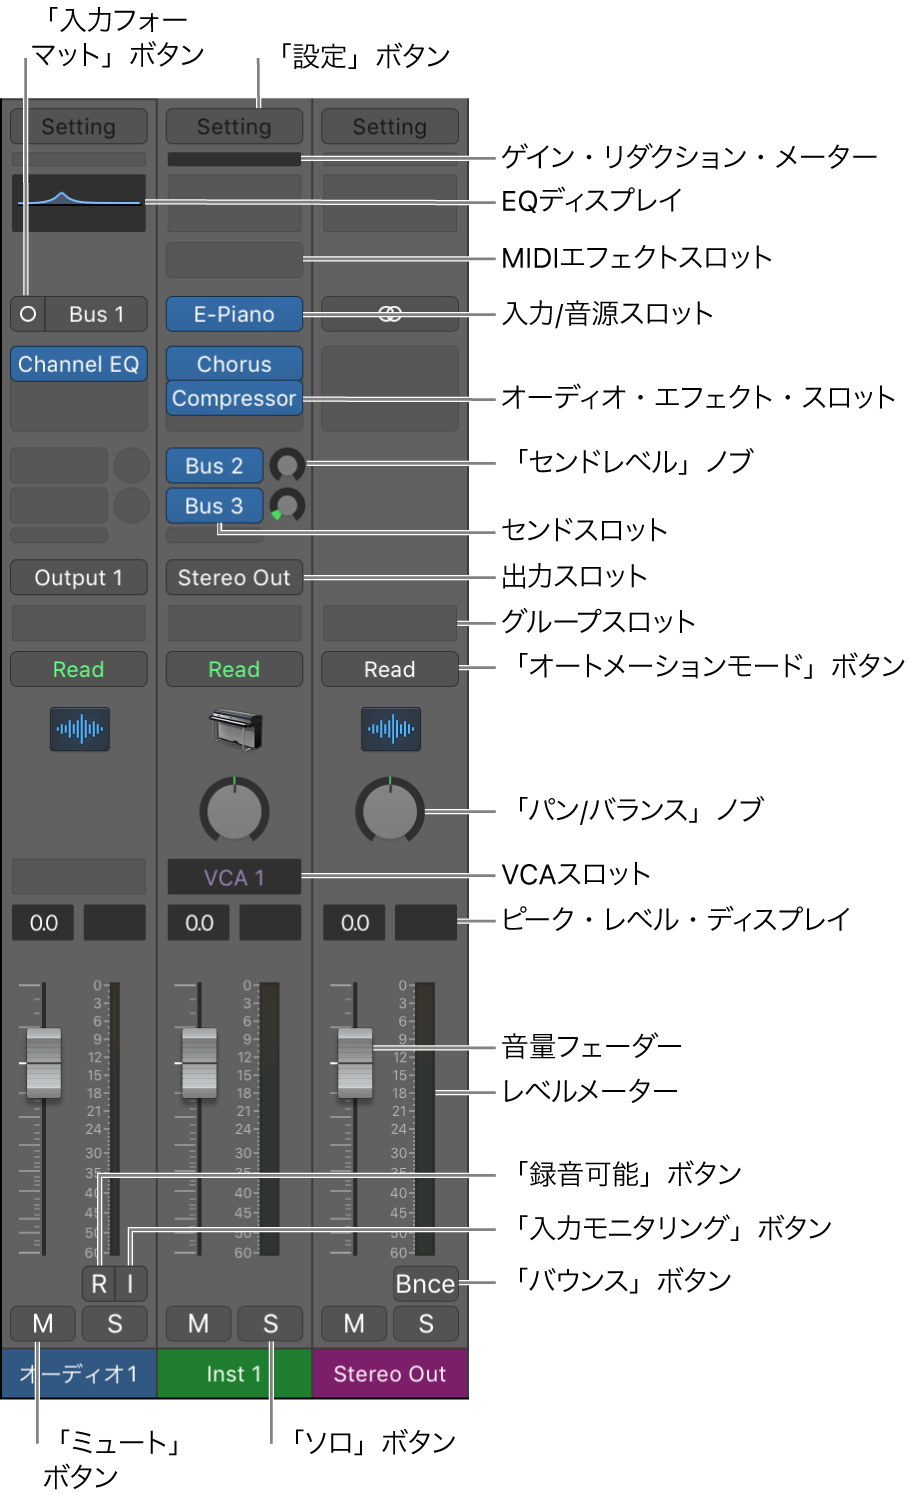Solo the Inst 1 channel
This screenshot has height=1498, width=923.
tap(270, 1324)
